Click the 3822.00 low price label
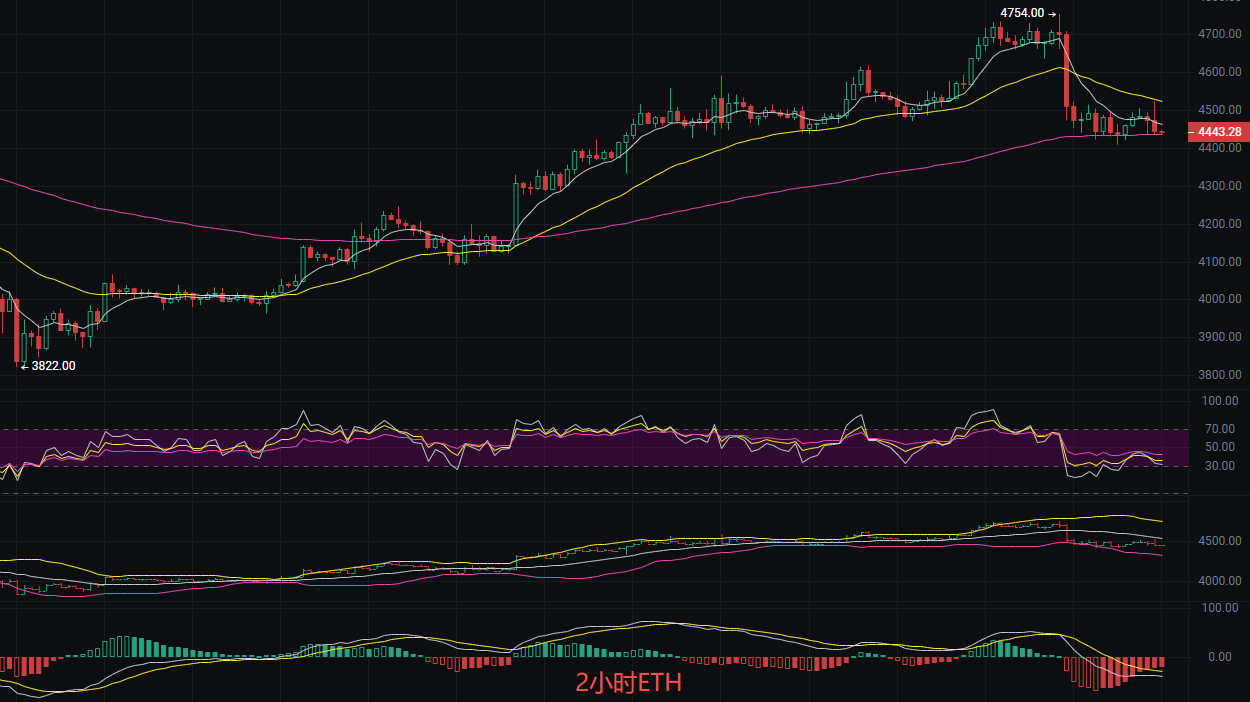The height and width of the screenshot is (702, 1250). click(x=52, y=366)
